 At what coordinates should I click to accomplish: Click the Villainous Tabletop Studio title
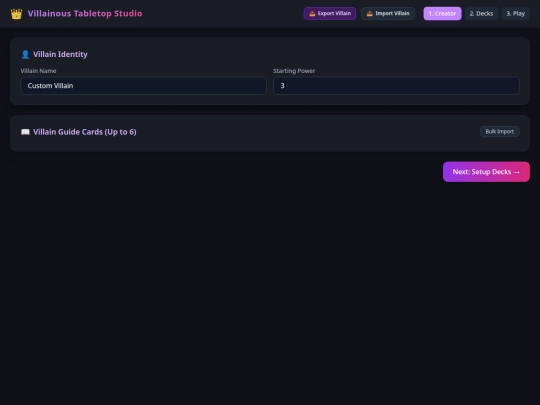tap(85, 13)
